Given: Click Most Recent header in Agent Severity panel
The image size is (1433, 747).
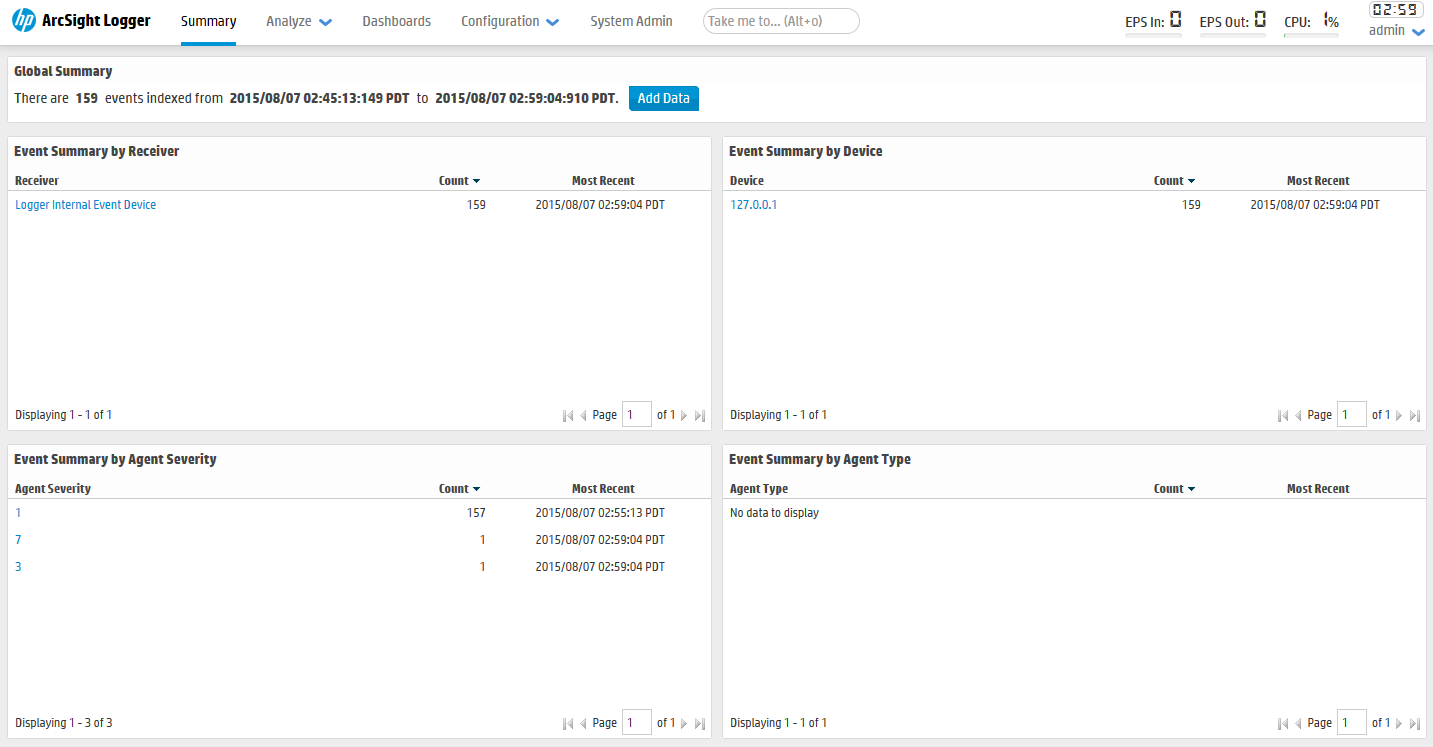Looking at the screenshot, I should tap(603, 489).
